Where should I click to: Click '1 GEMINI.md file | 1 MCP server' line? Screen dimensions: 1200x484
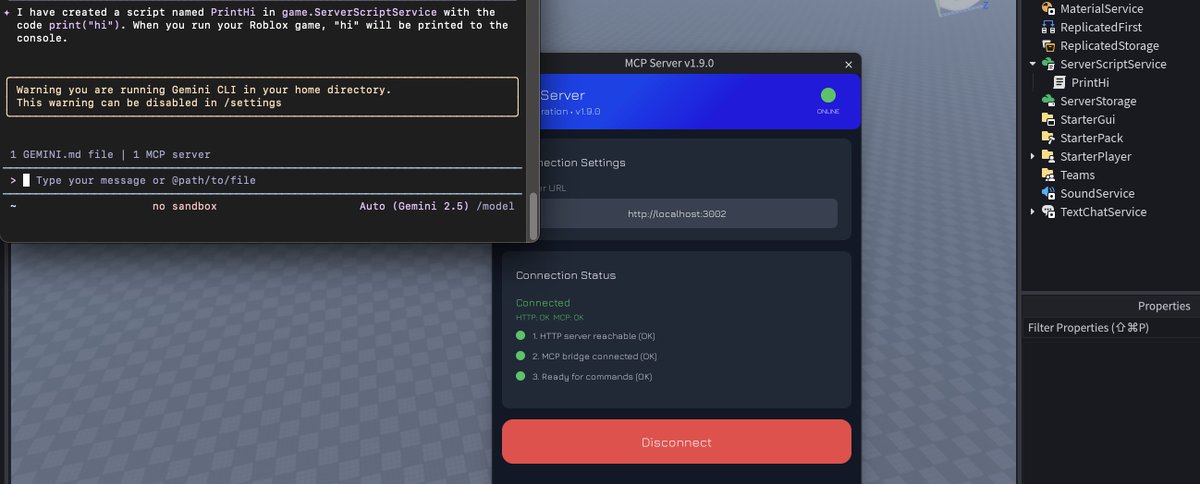[110, 155]
